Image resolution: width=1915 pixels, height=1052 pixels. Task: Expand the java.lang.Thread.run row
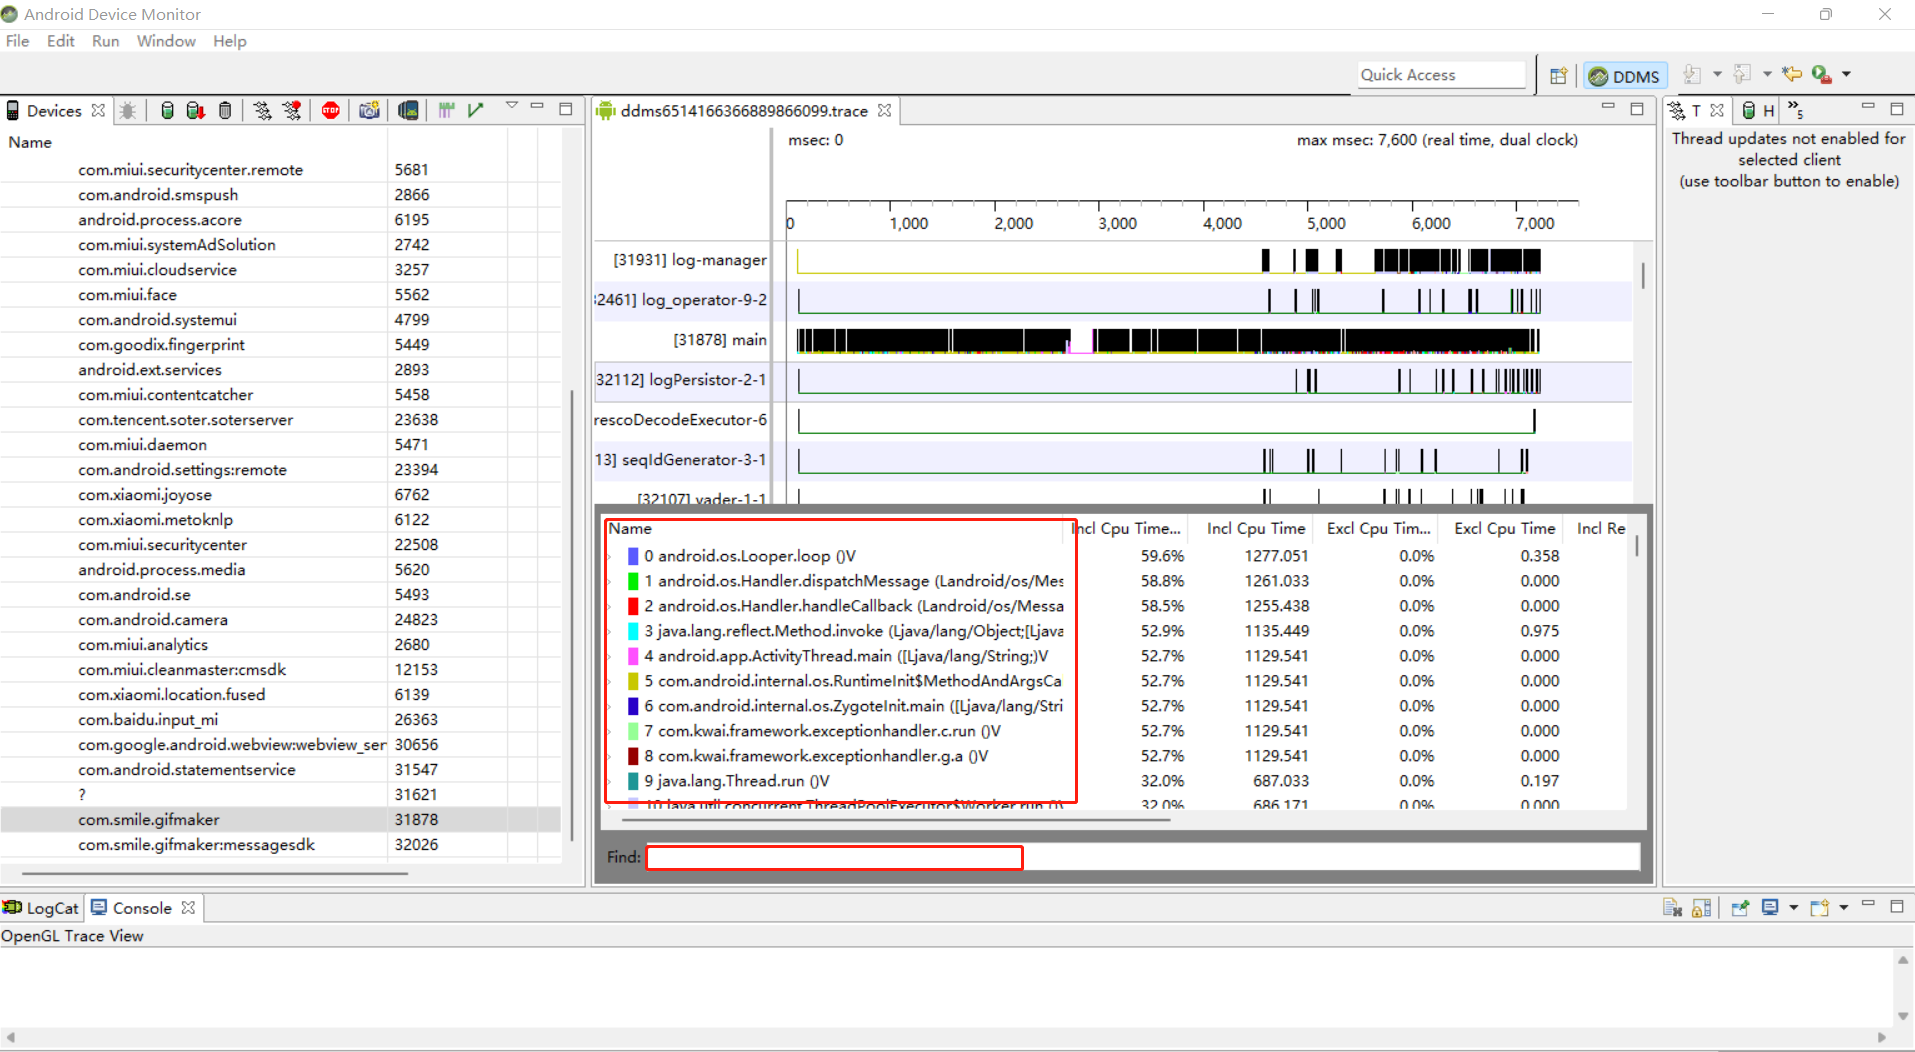pyautogui.click(x=610, y=781)
